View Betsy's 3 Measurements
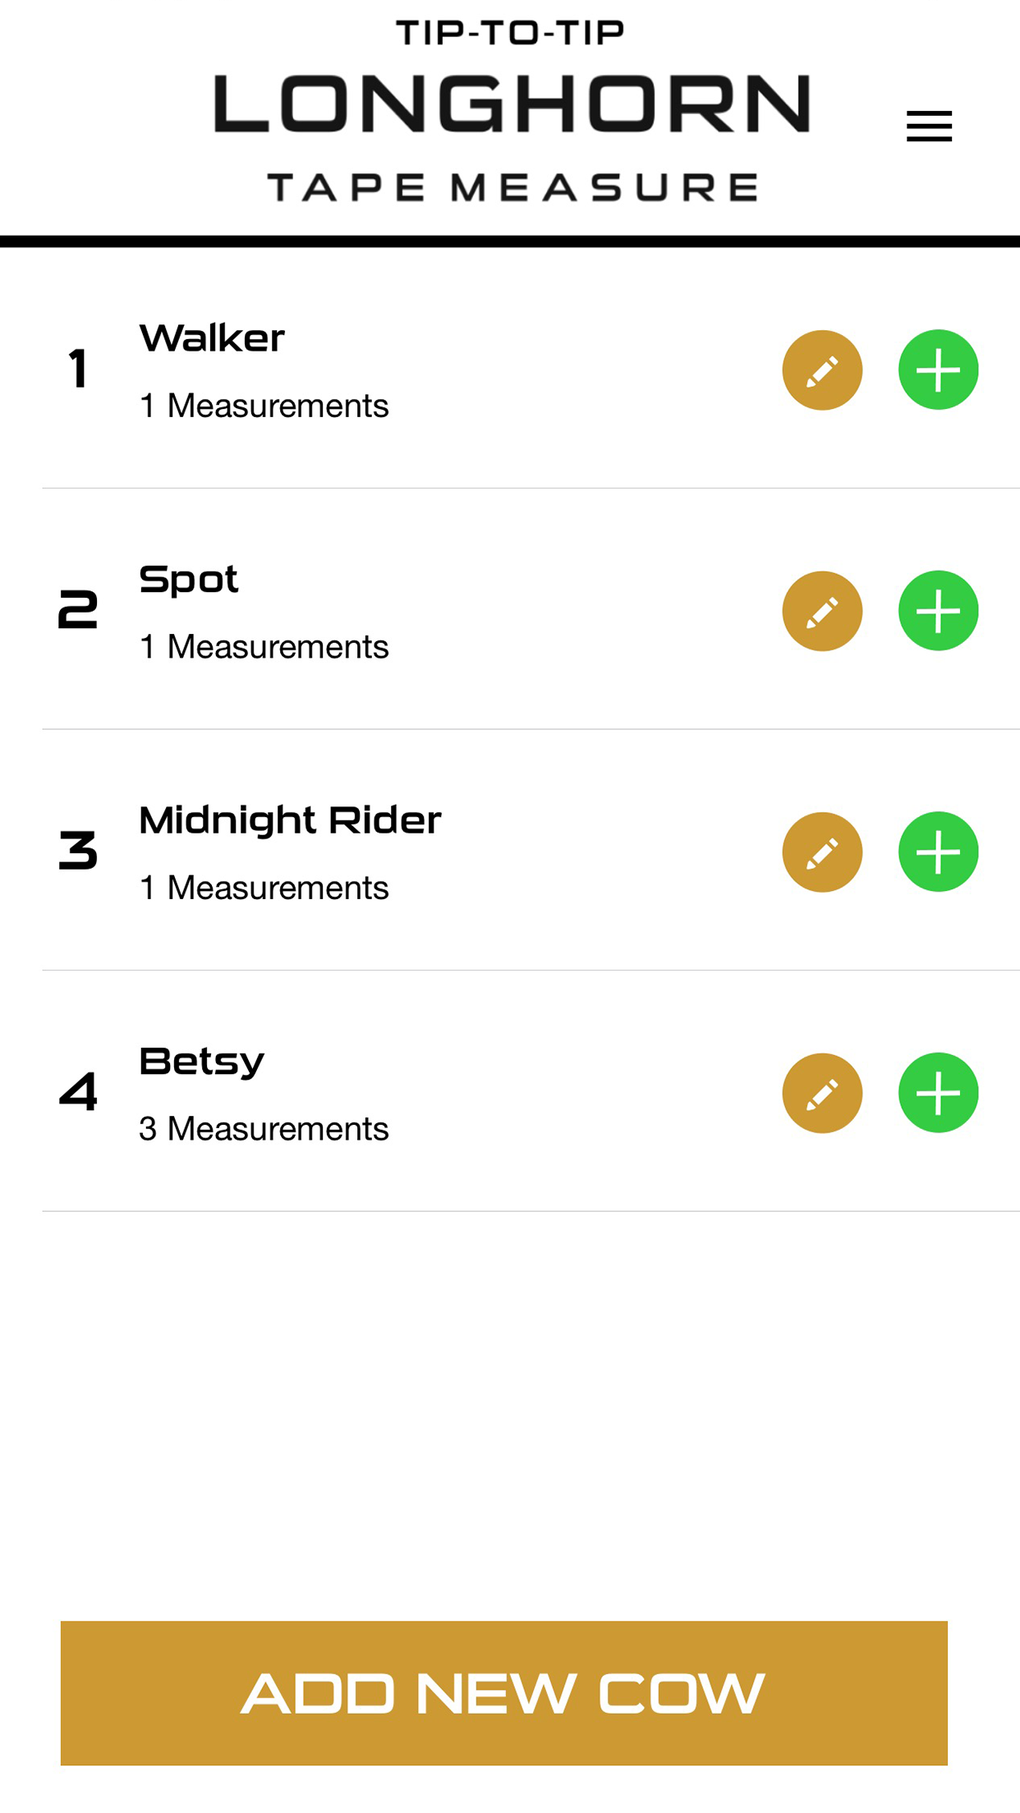 pyautogui.click(x=264, y=1129)
